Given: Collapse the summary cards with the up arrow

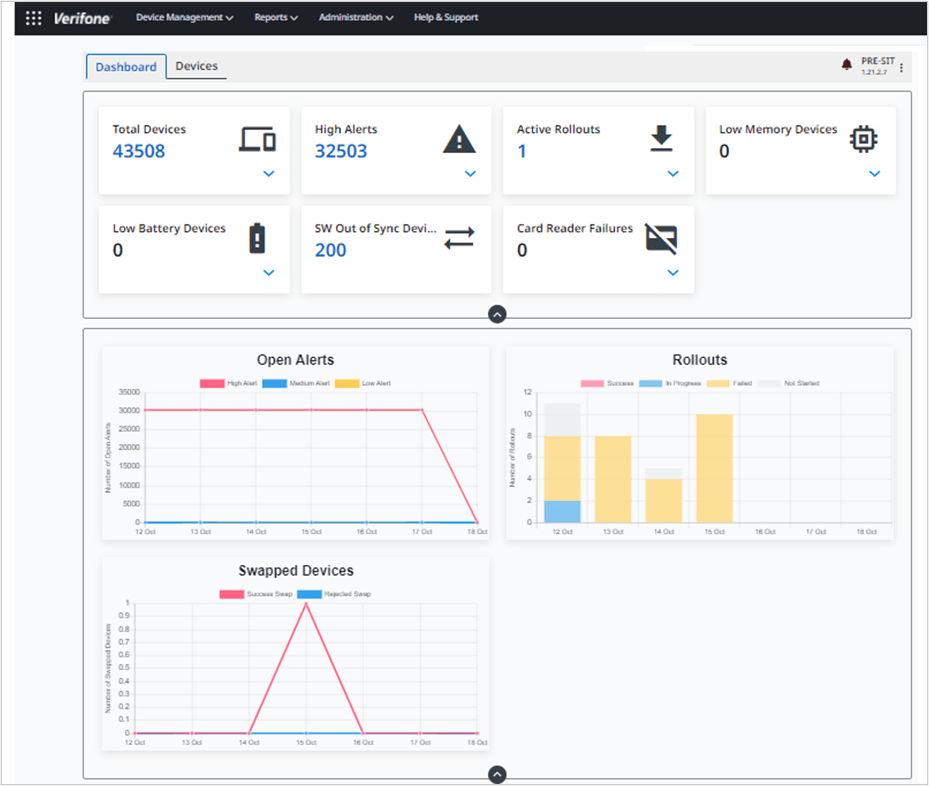Looking at the screenshot, I should tap(496, 313).
